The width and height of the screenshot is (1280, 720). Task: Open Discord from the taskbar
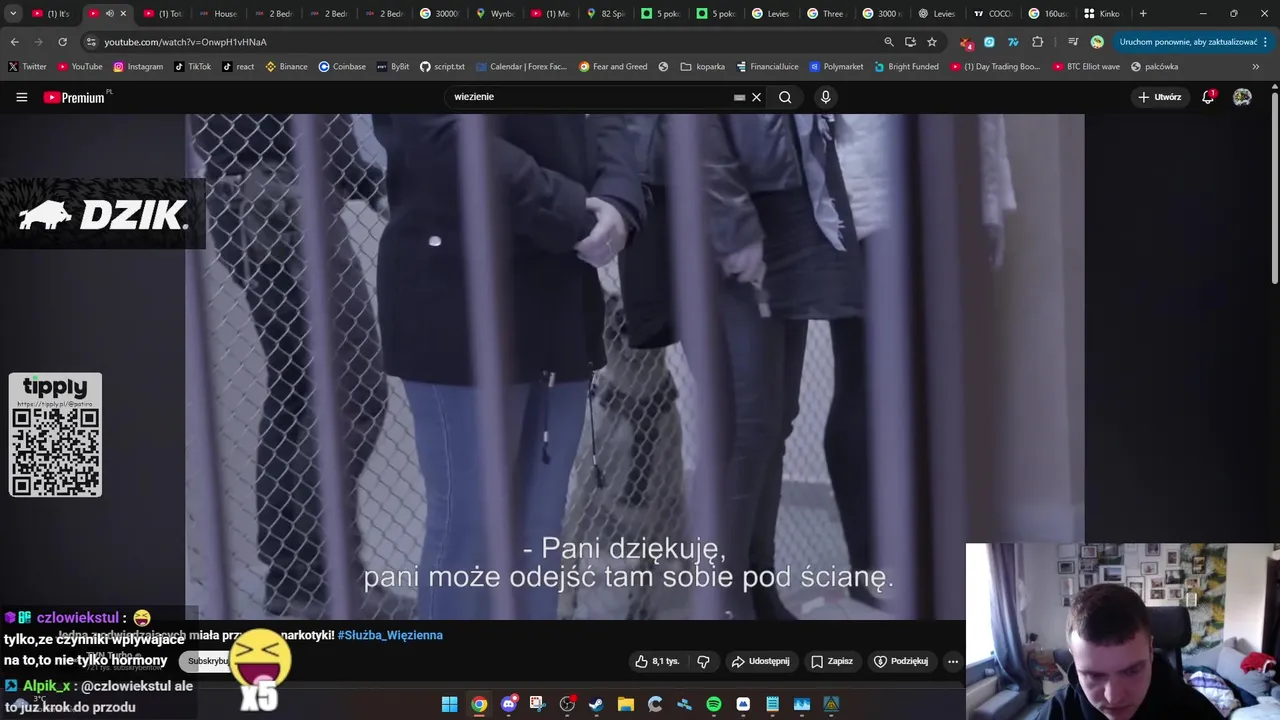pos(508,704)
